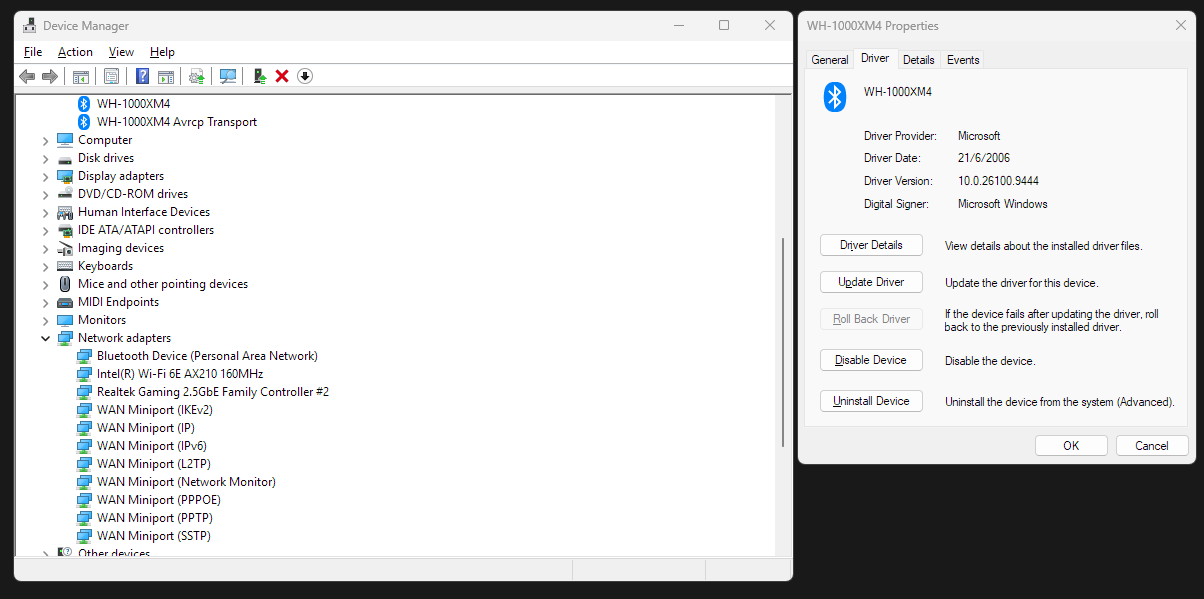Click the Driver Details button
This screenshot has width=1204, height=599.
(871, 245)
